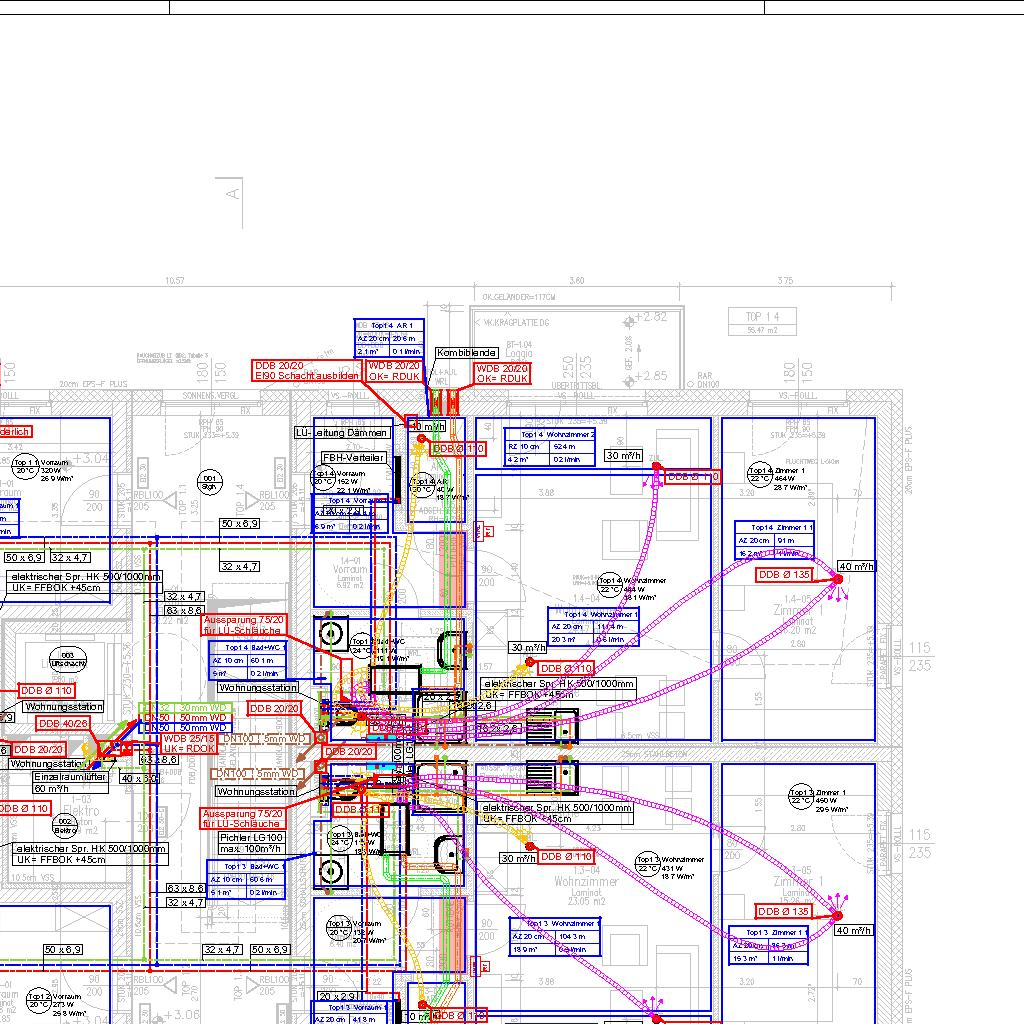
Task: Click the LÜ-Leitung Dämmen label
Action: (341, 433)
